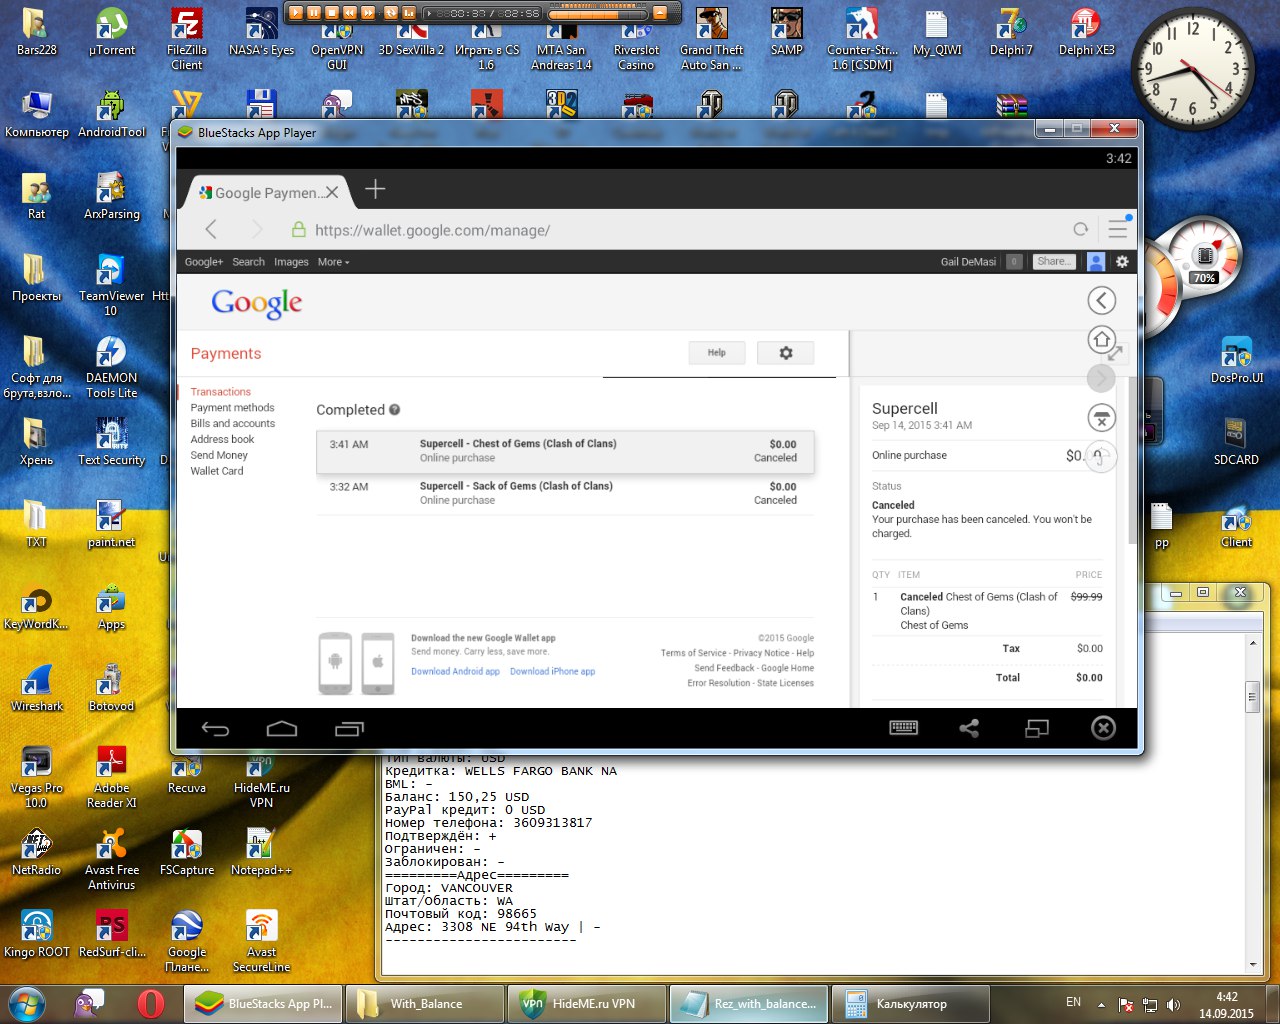Click BlueStacks circular home button

tap(1101, 340)
